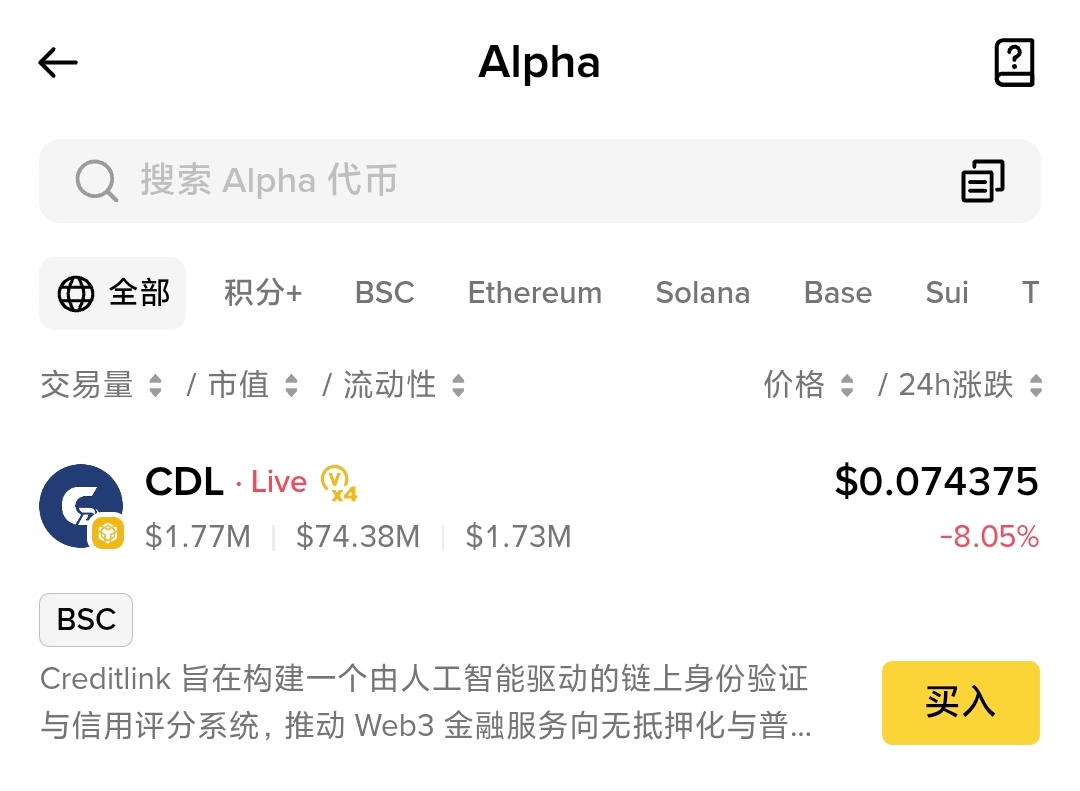The image size is (1080, 791).
Task: Sort by 流动性 liquidity
Action: 403,385
